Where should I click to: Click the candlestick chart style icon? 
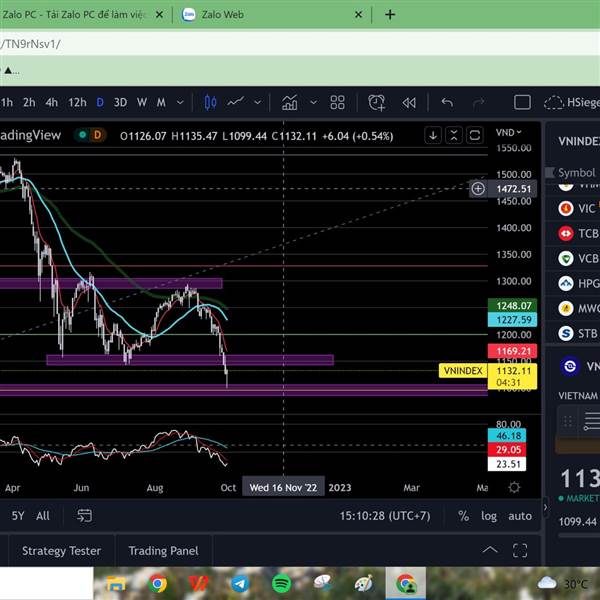[210, 103]
